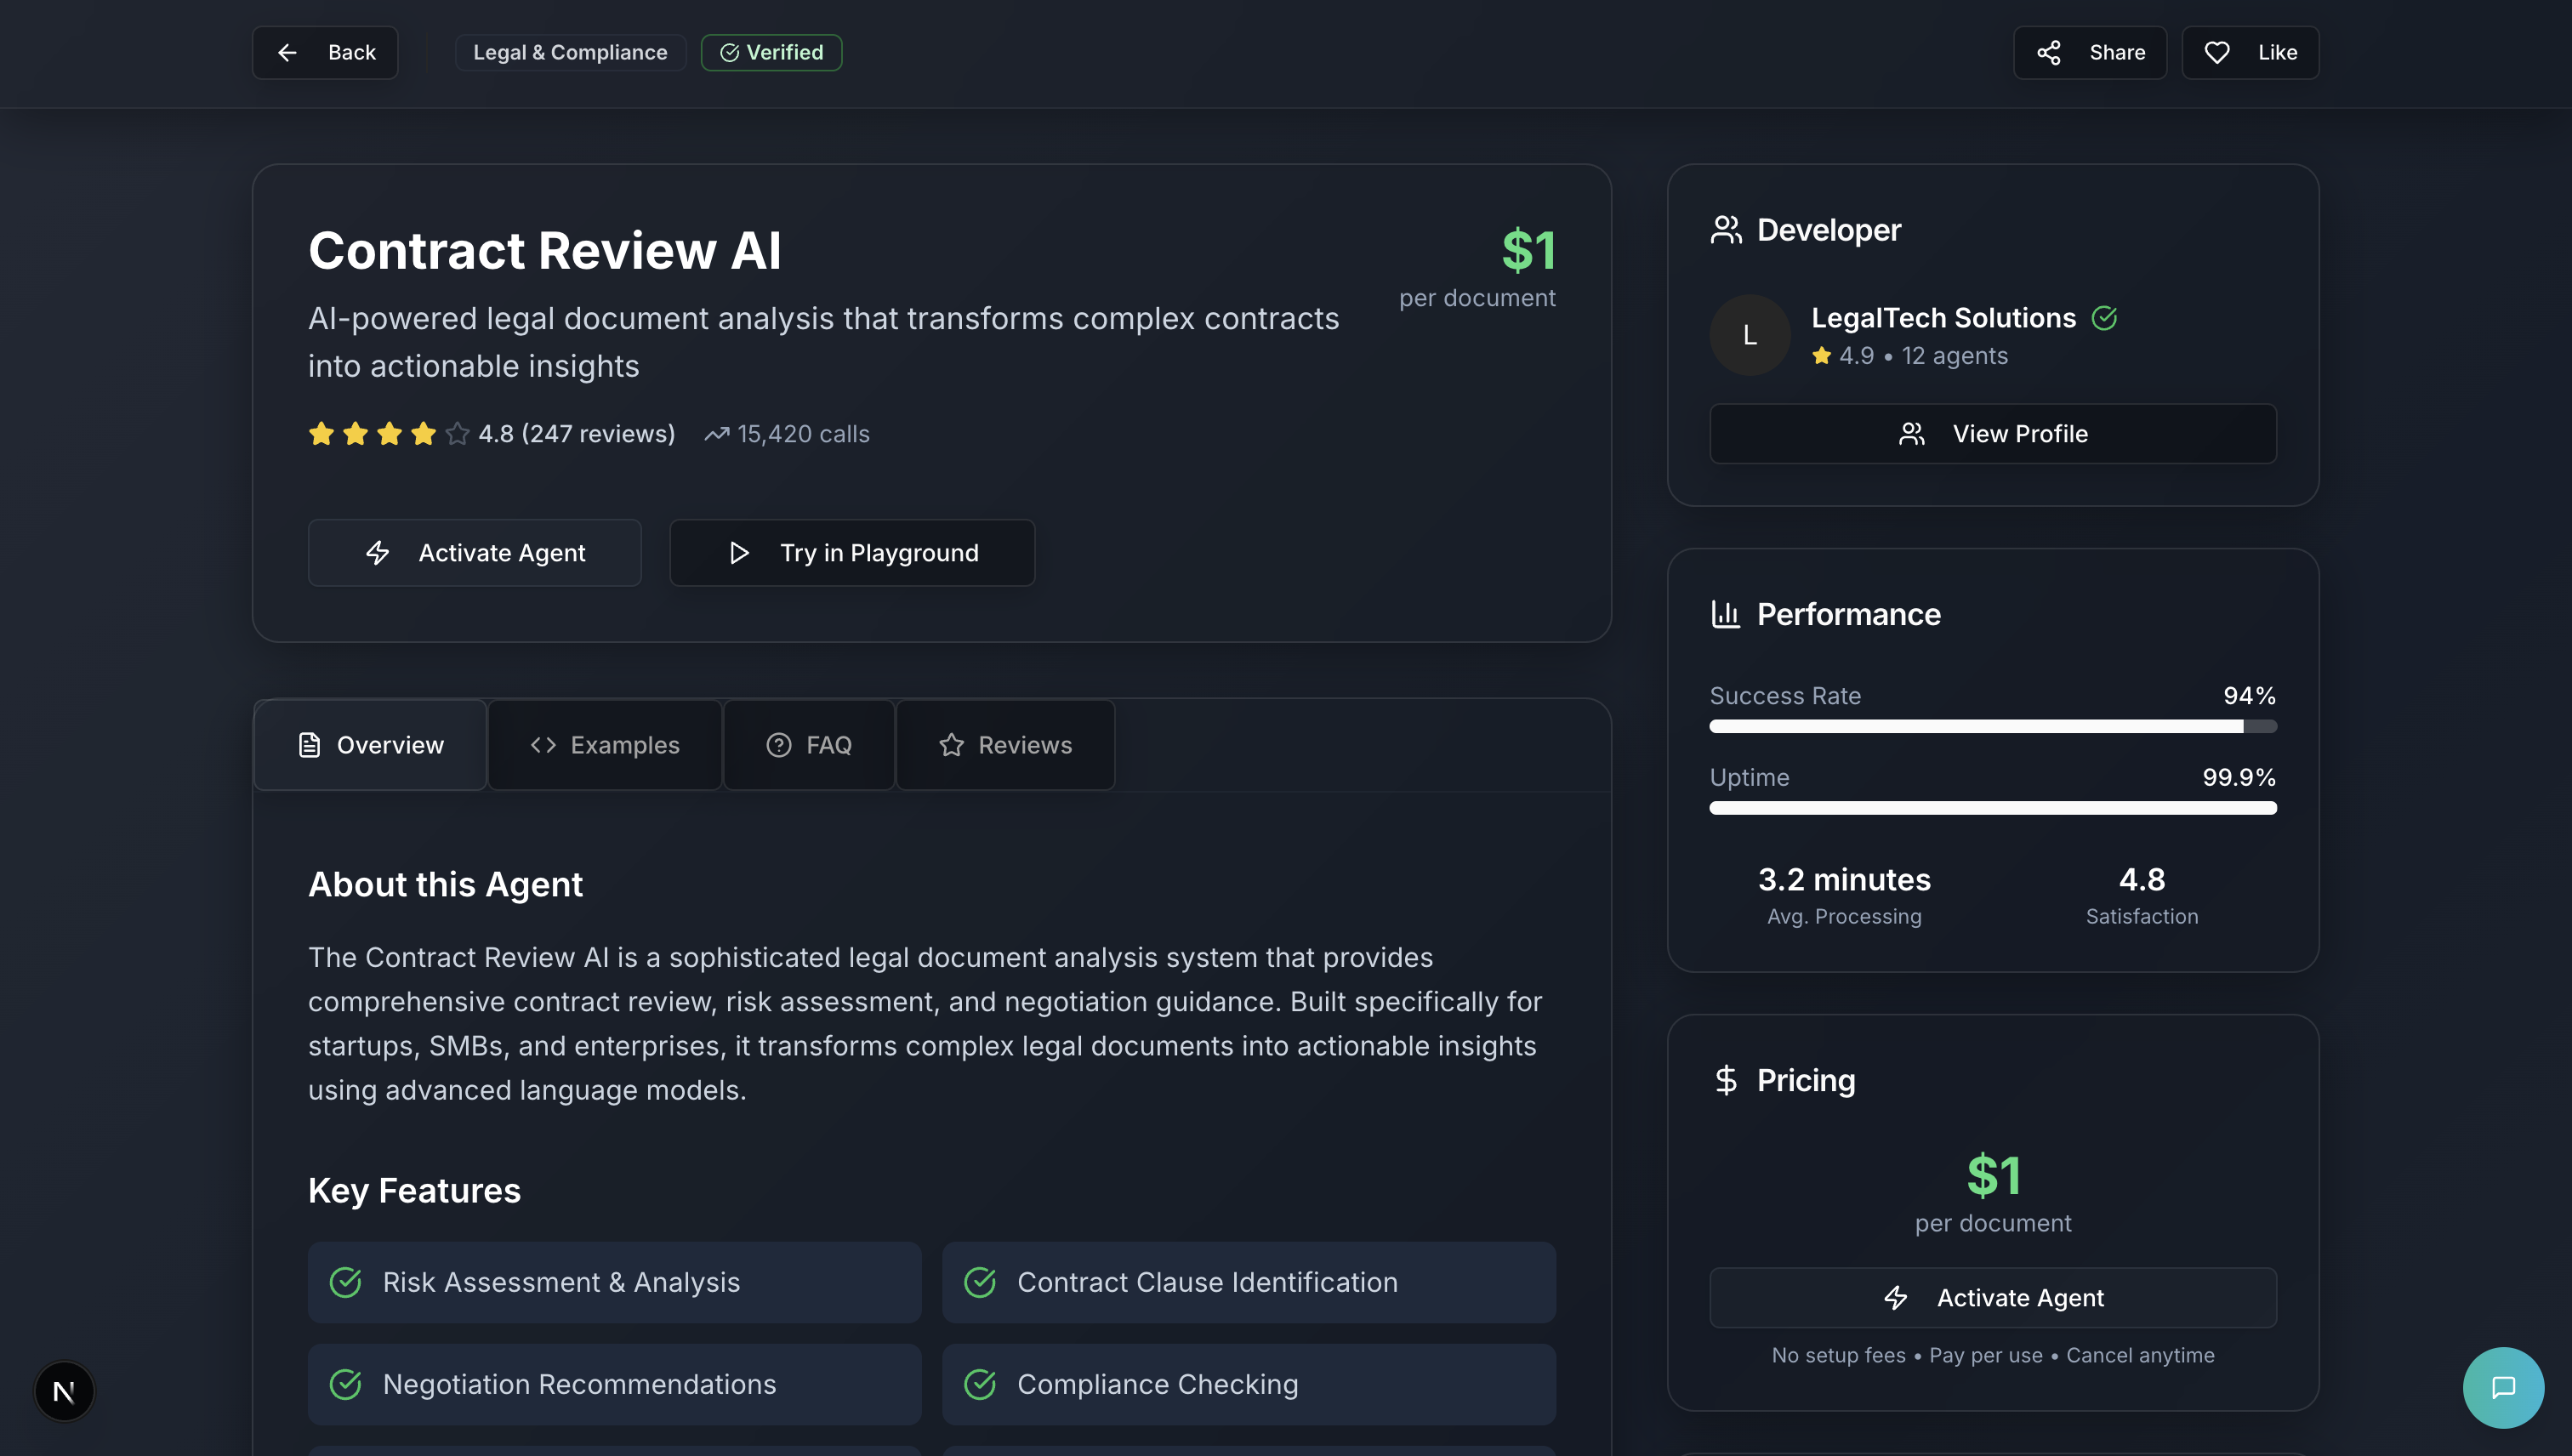
Task: Click View Profile button
Action: [x=1992, y=434]
